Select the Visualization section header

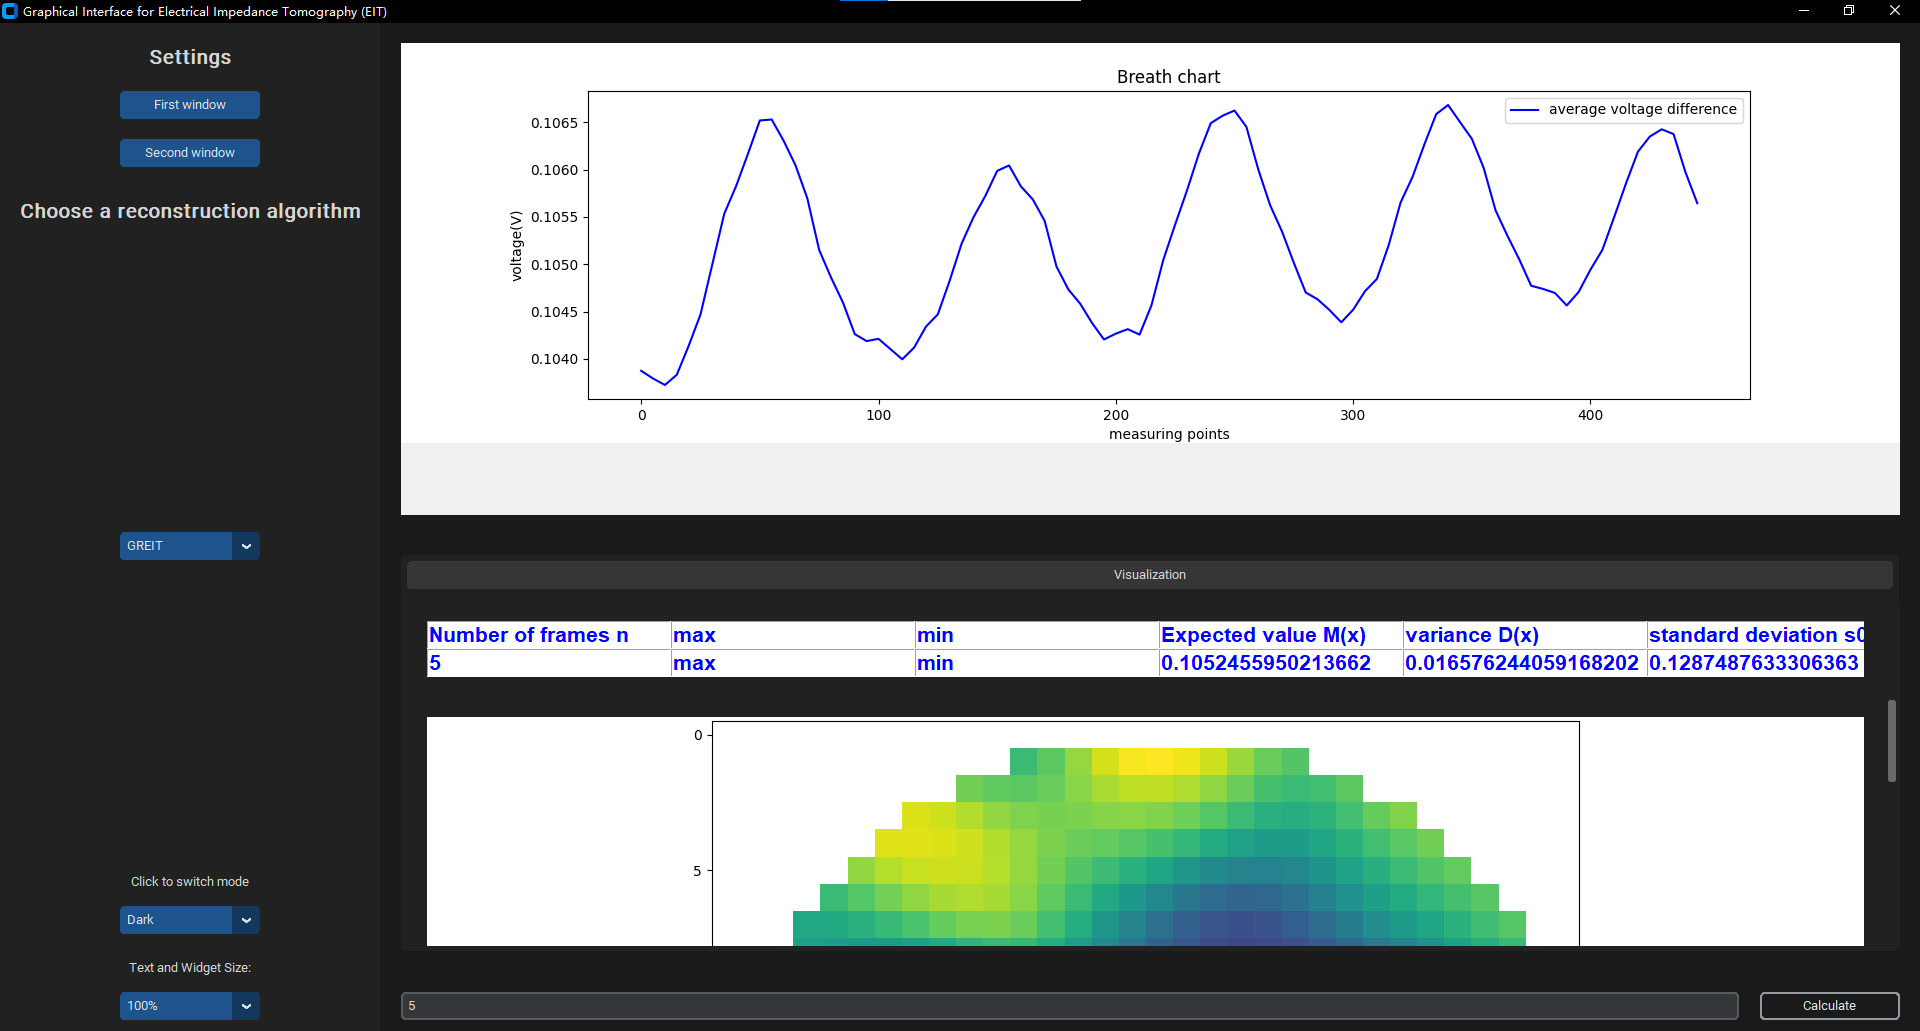pyautogui.click(x=1149, y=574)
